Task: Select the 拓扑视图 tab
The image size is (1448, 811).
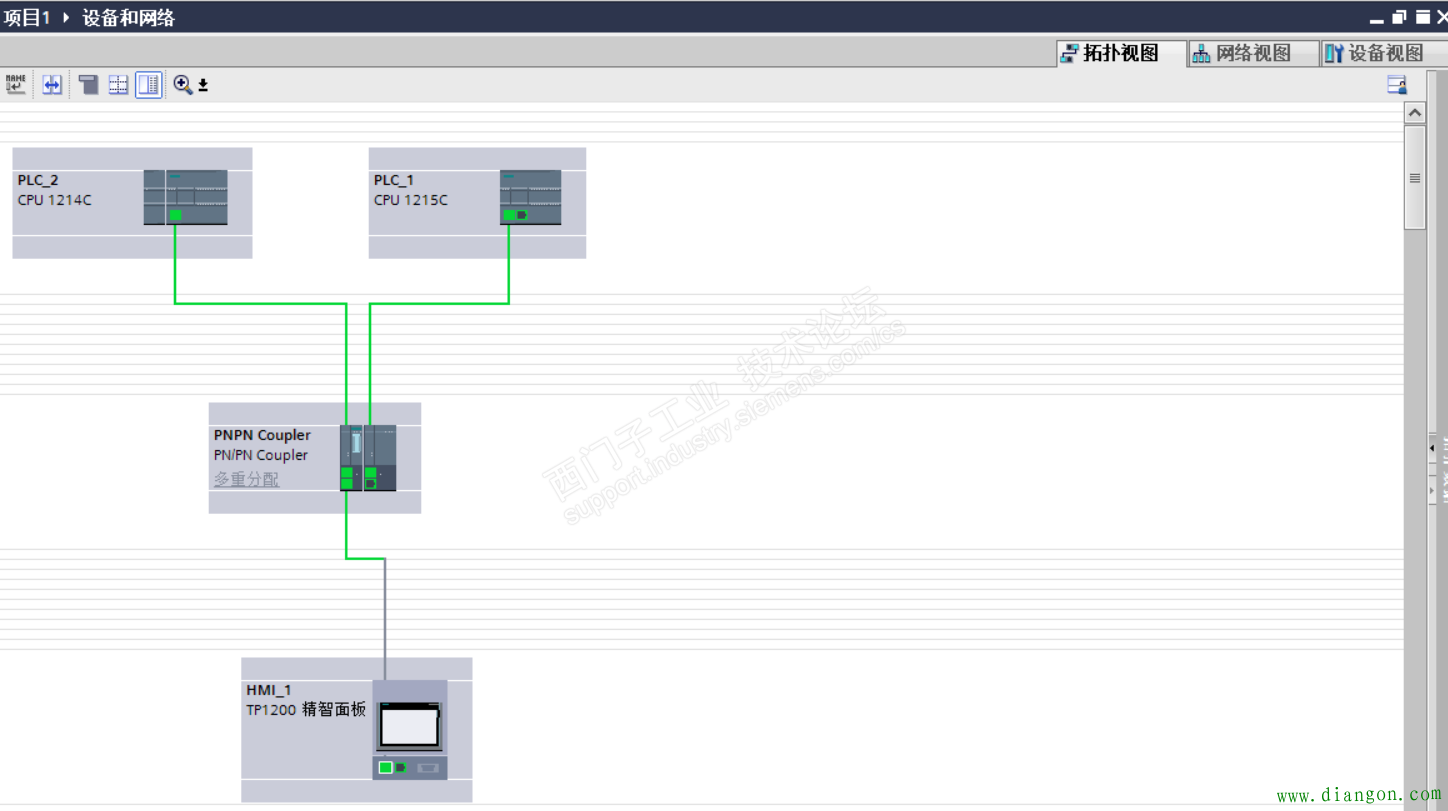Action: click(1110, 53)
